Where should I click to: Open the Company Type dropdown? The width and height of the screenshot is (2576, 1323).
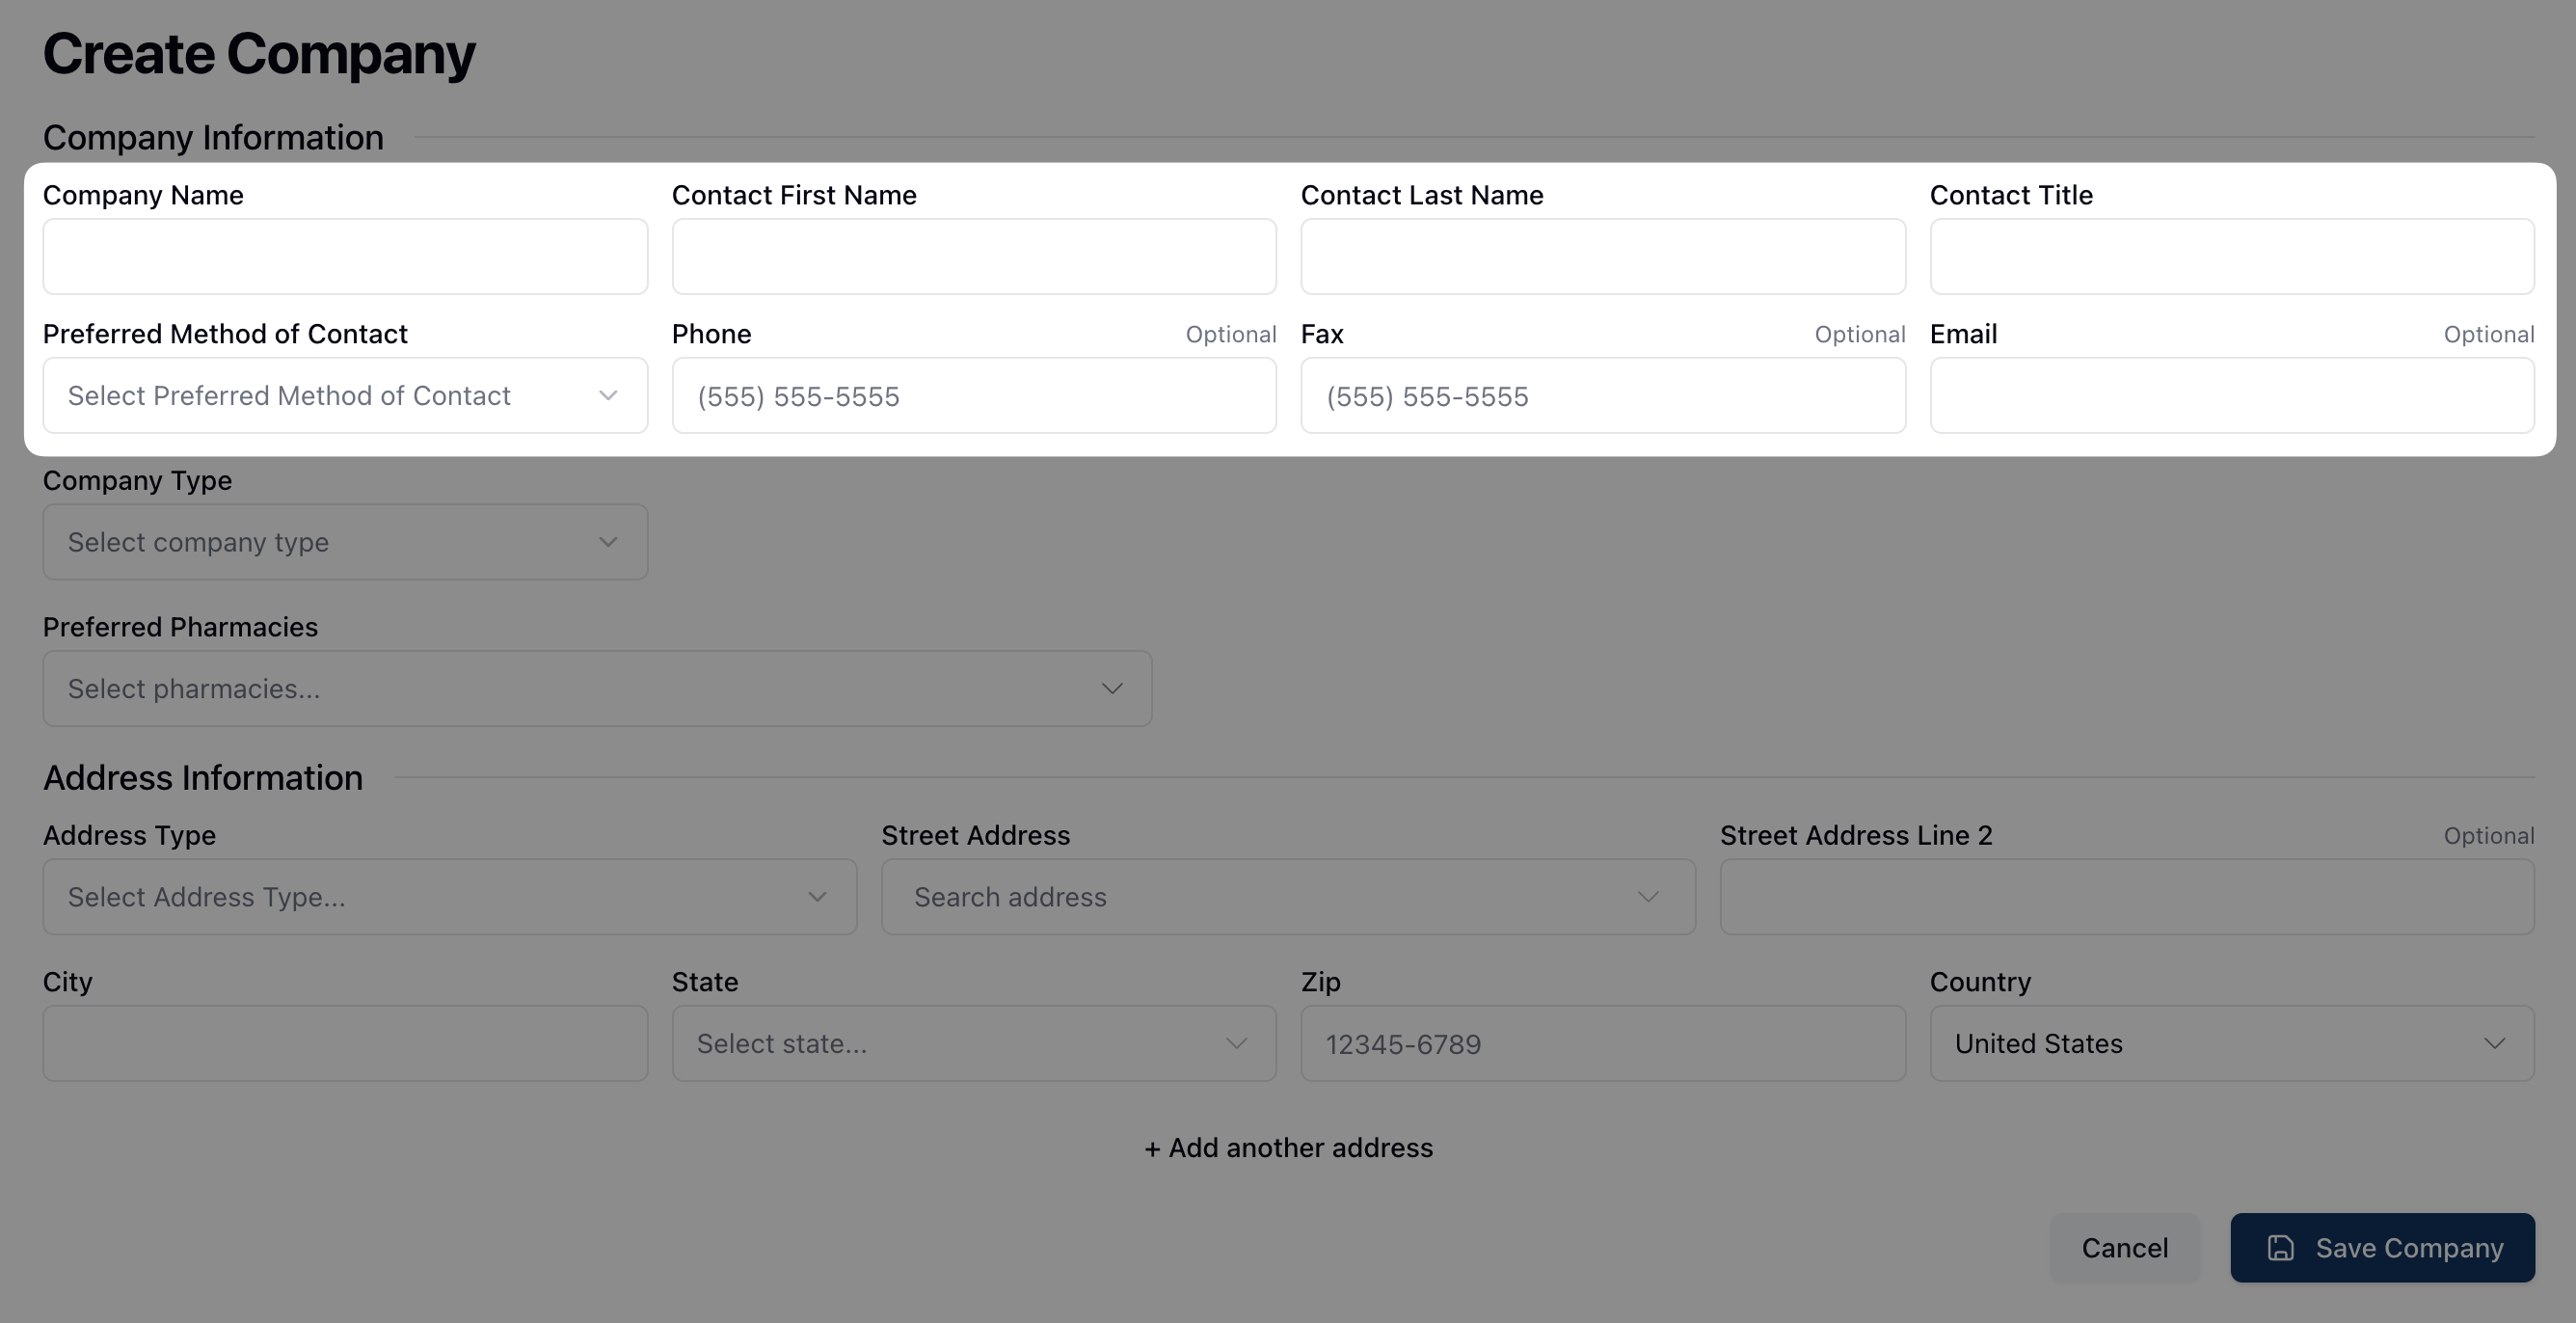pyautogui.click(x=345, y=542)
